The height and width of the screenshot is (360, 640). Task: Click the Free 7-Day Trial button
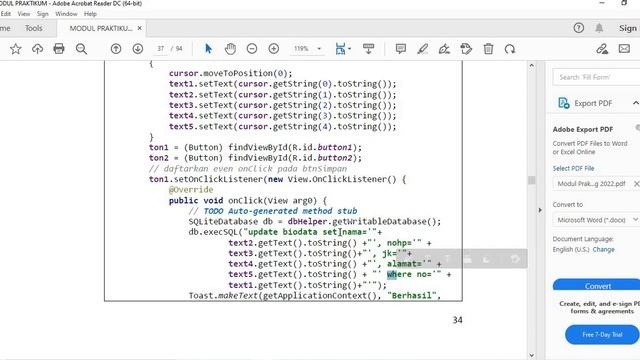pos(602,334)
